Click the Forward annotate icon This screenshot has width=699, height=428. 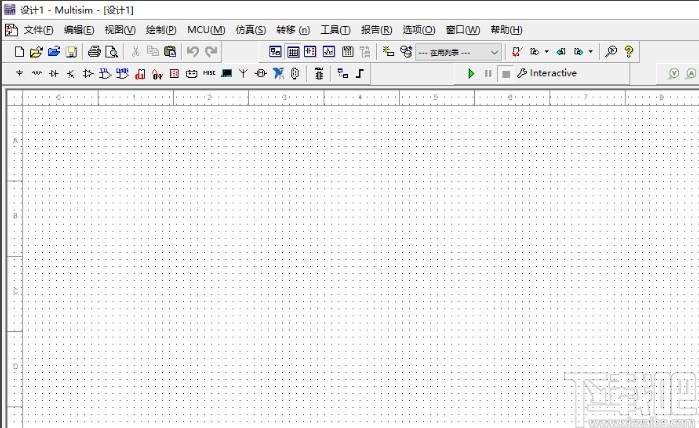tap(579, 52)
